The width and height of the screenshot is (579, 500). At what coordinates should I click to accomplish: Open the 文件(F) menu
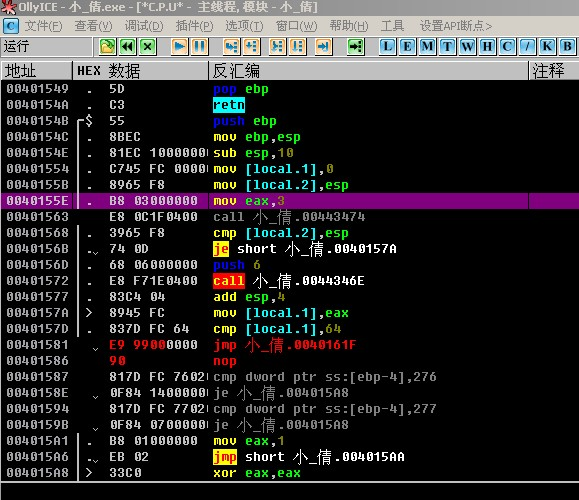[x=44, y=26]
